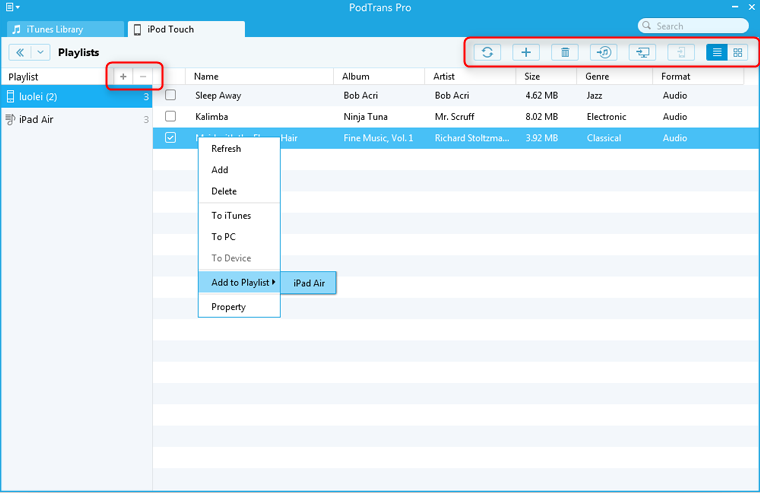Expand the Add to Playlist submenu
760x493 pixels.
239,283
